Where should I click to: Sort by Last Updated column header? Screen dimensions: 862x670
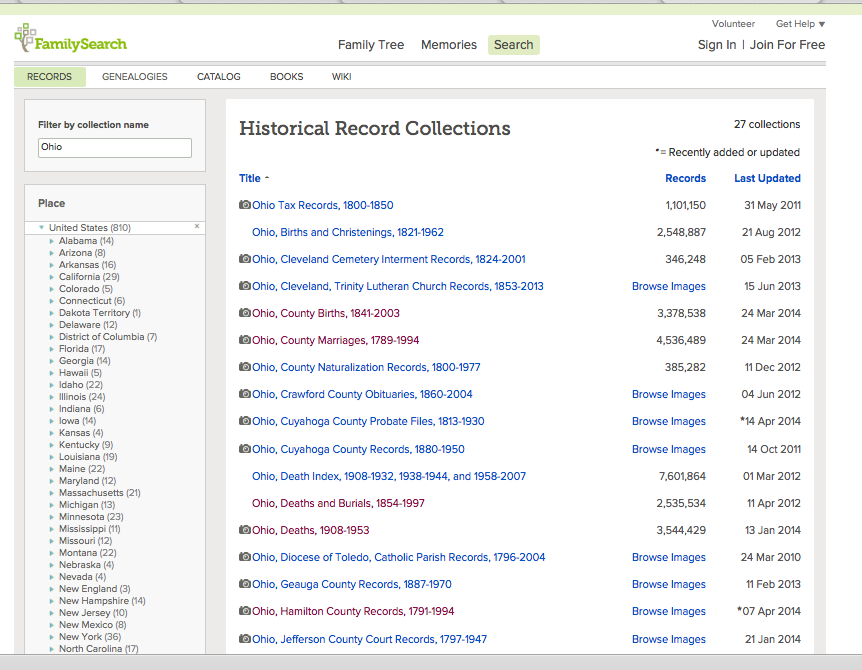click(x=767, y=178)
